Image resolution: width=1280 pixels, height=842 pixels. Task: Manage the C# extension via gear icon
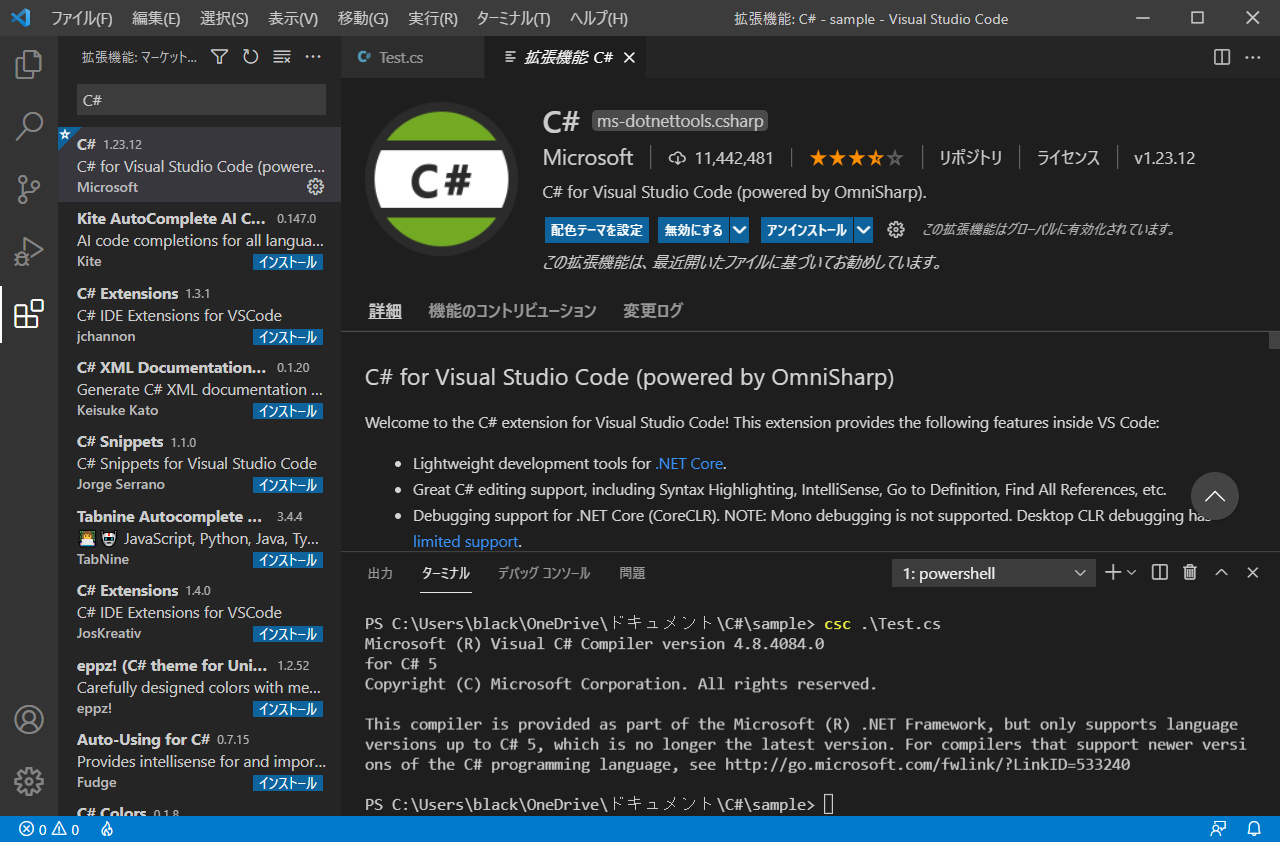(896, 229)
